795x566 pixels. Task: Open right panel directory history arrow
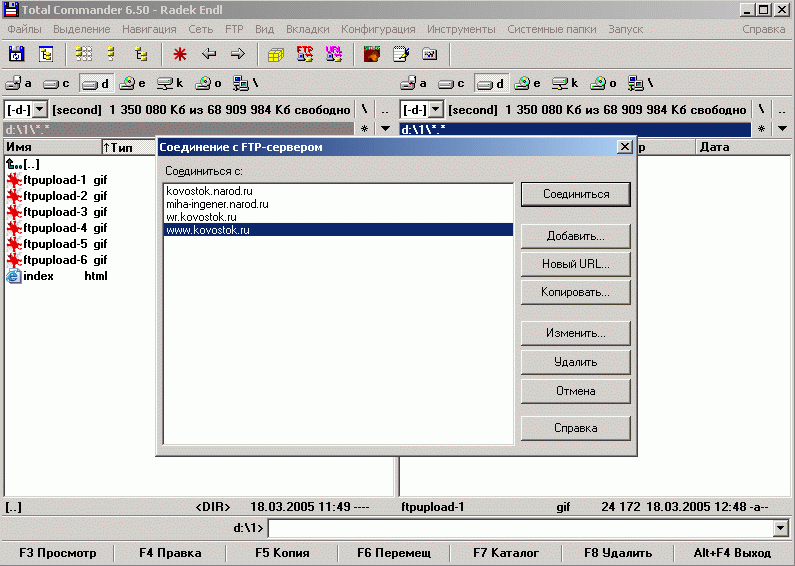[x=781, y=129]
